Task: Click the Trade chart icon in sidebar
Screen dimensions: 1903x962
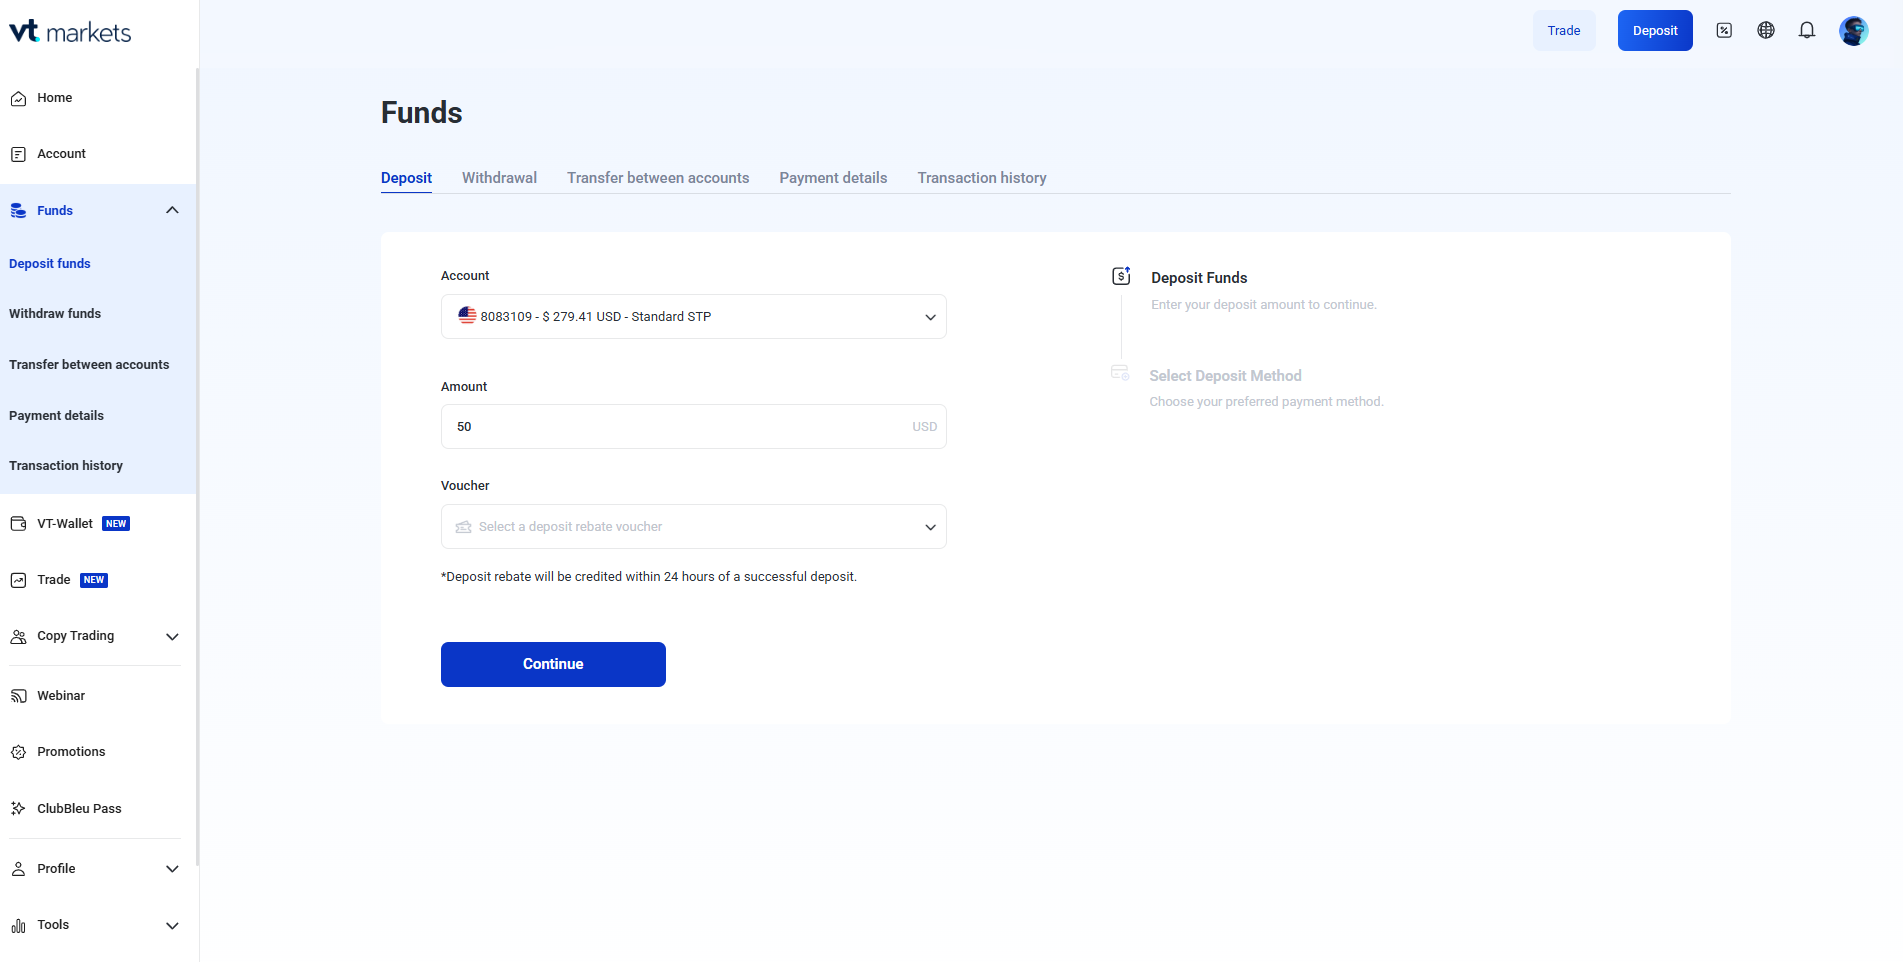Action: click(18, 580)
